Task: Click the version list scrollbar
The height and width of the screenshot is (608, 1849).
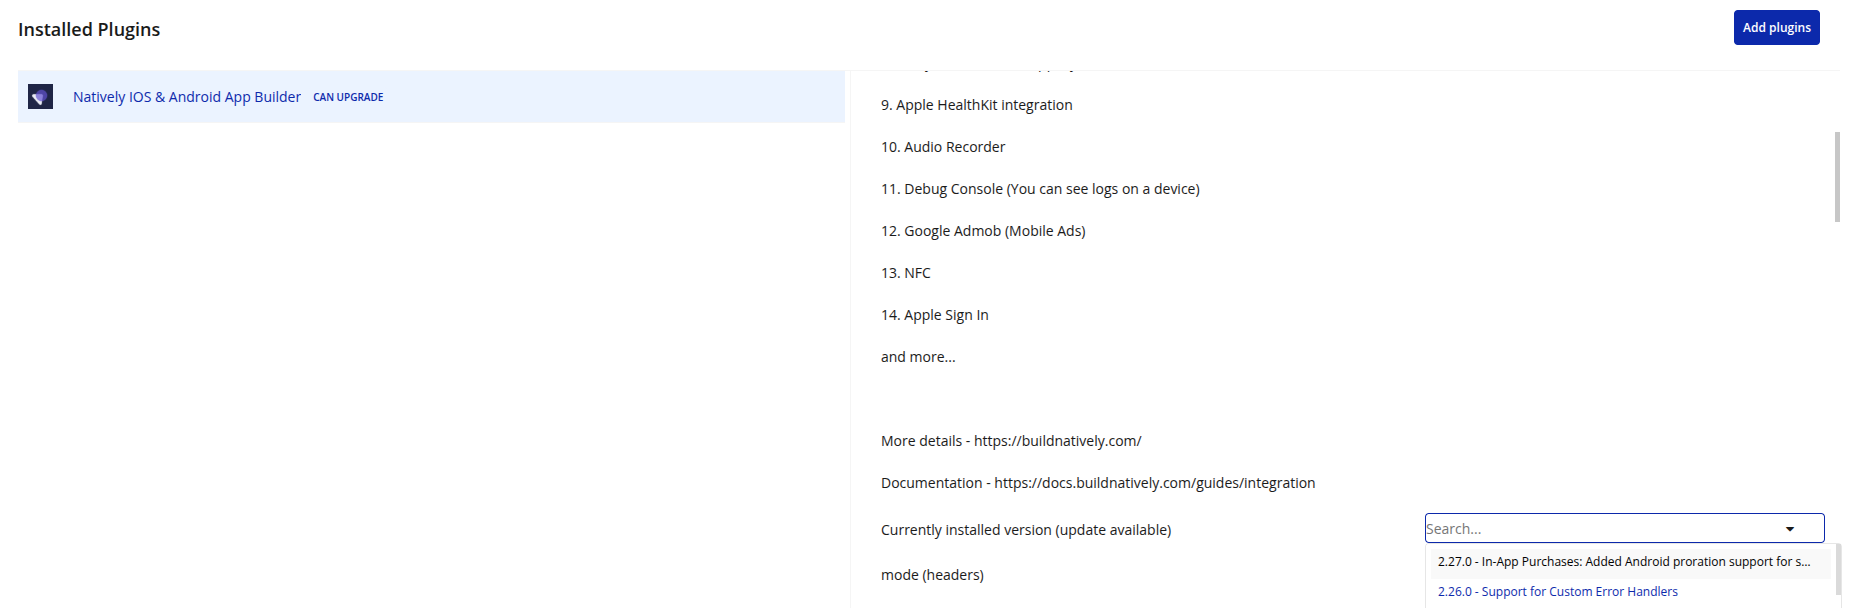Action: 1837,570
